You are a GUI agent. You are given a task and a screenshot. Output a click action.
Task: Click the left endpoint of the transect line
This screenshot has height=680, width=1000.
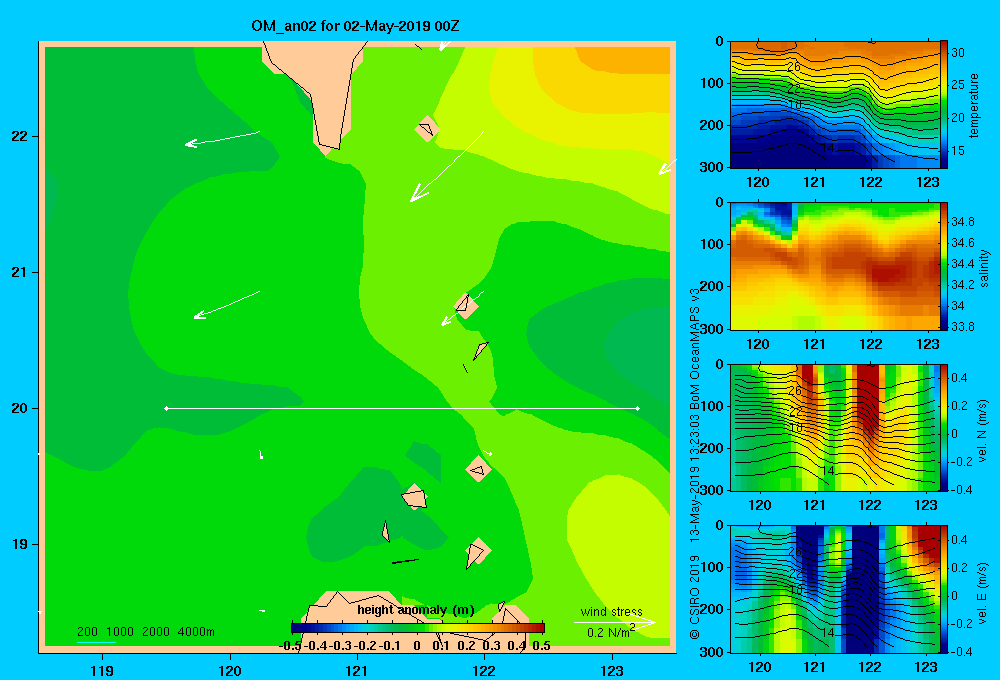tap(166, 408)
